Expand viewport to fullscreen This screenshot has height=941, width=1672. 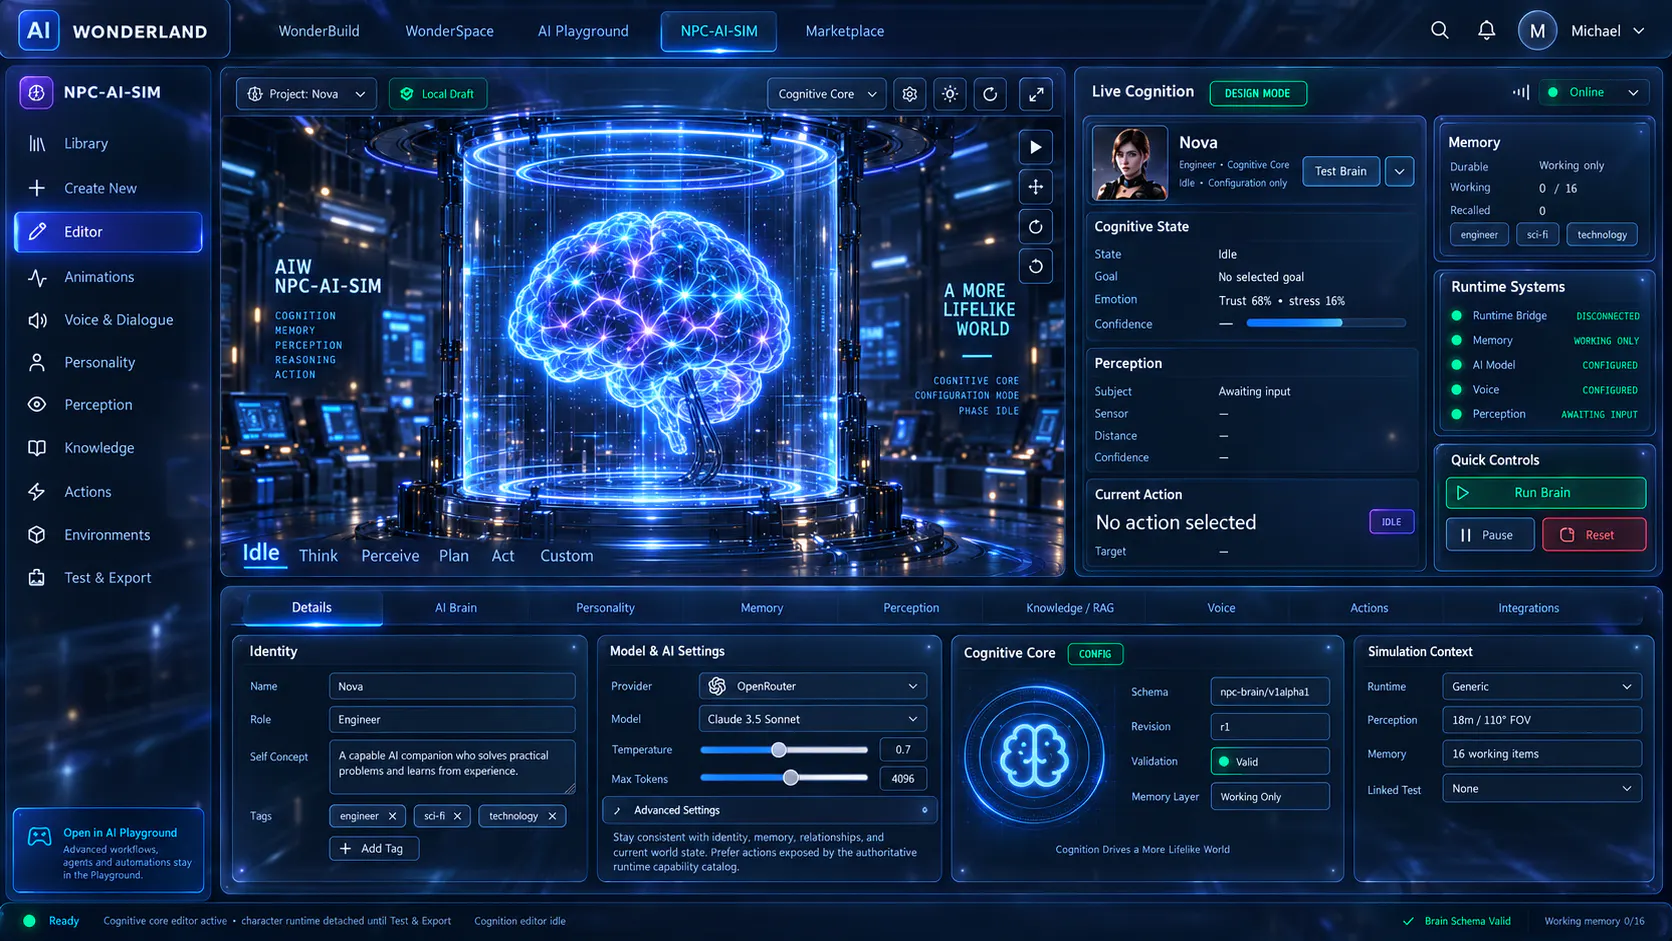click(x=1036, y=94)
